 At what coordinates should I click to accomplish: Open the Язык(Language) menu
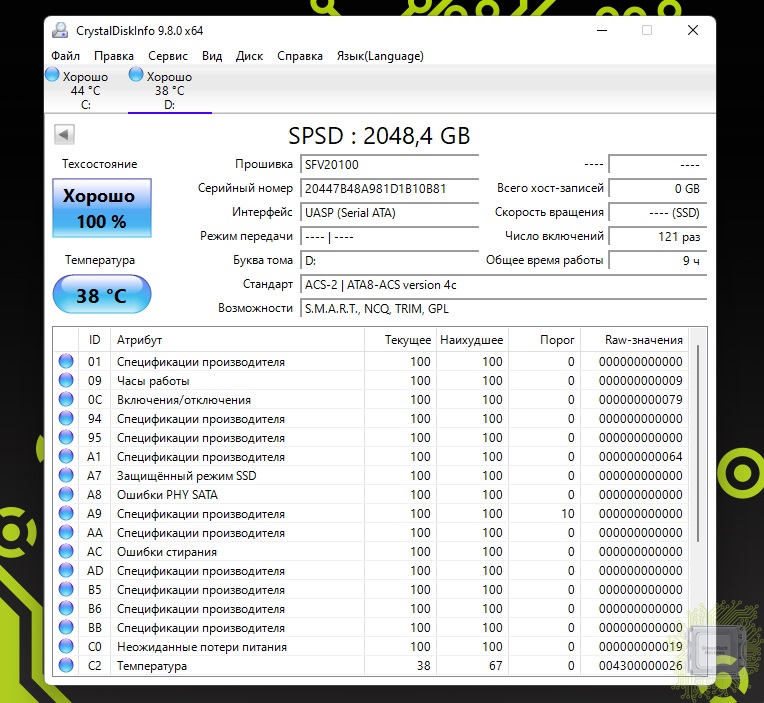[x=380, y=56]
